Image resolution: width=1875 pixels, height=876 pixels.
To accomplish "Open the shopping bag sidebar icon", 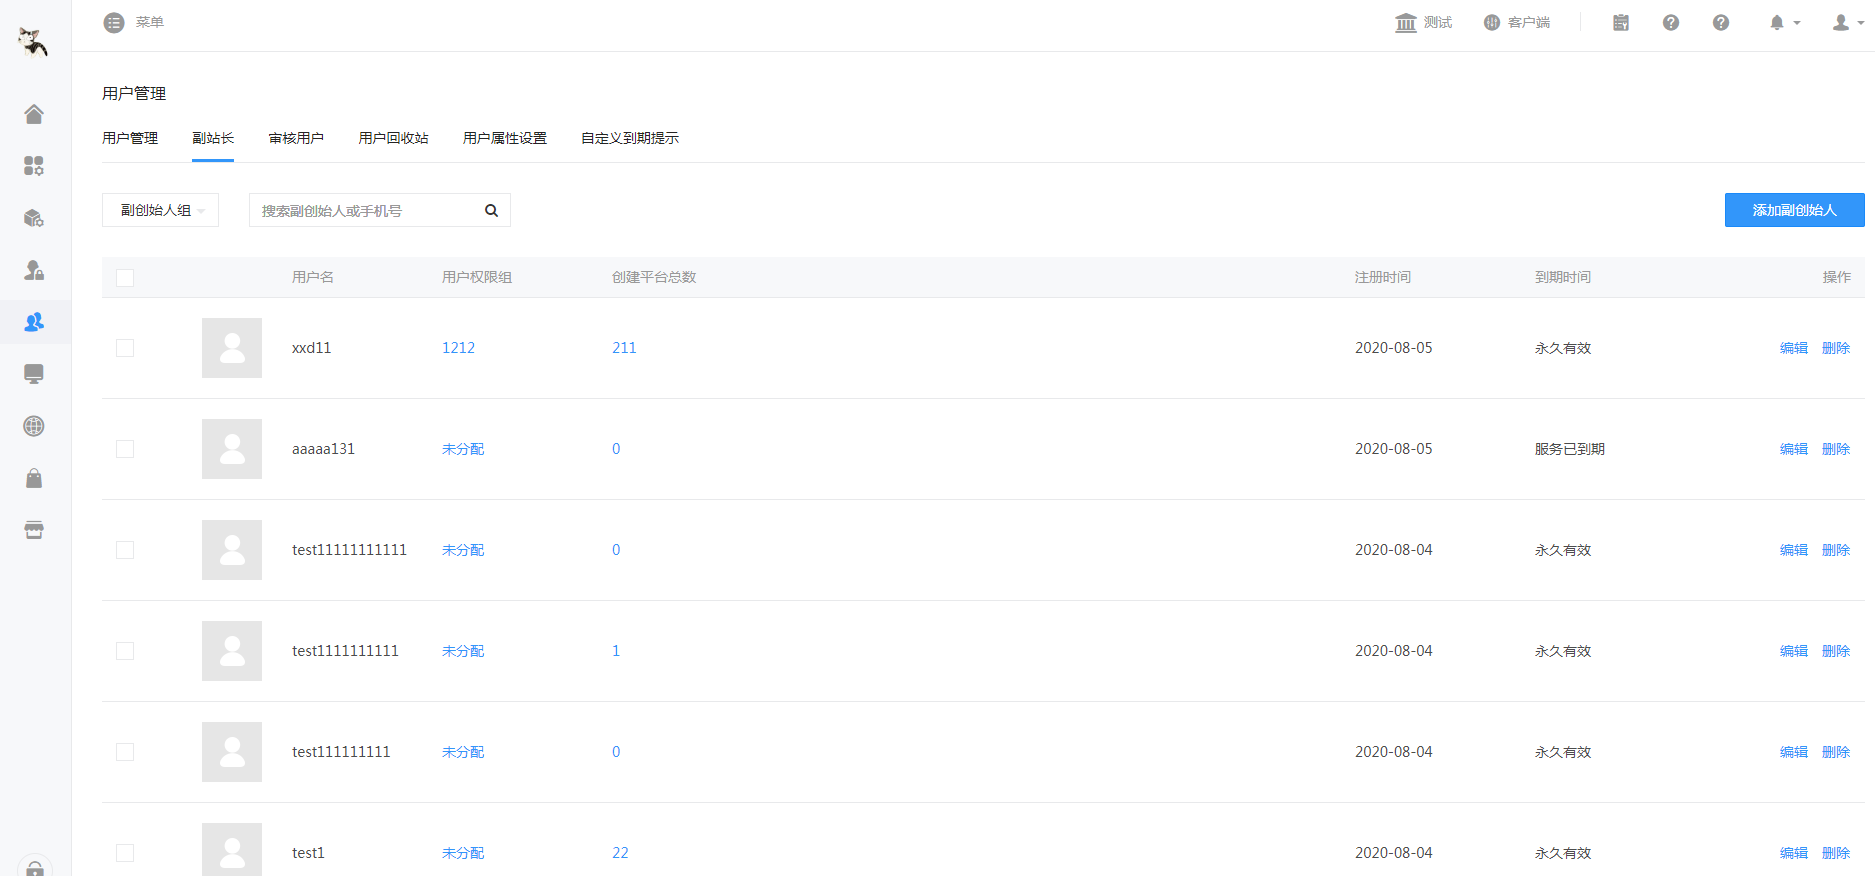I will point(34,478).
